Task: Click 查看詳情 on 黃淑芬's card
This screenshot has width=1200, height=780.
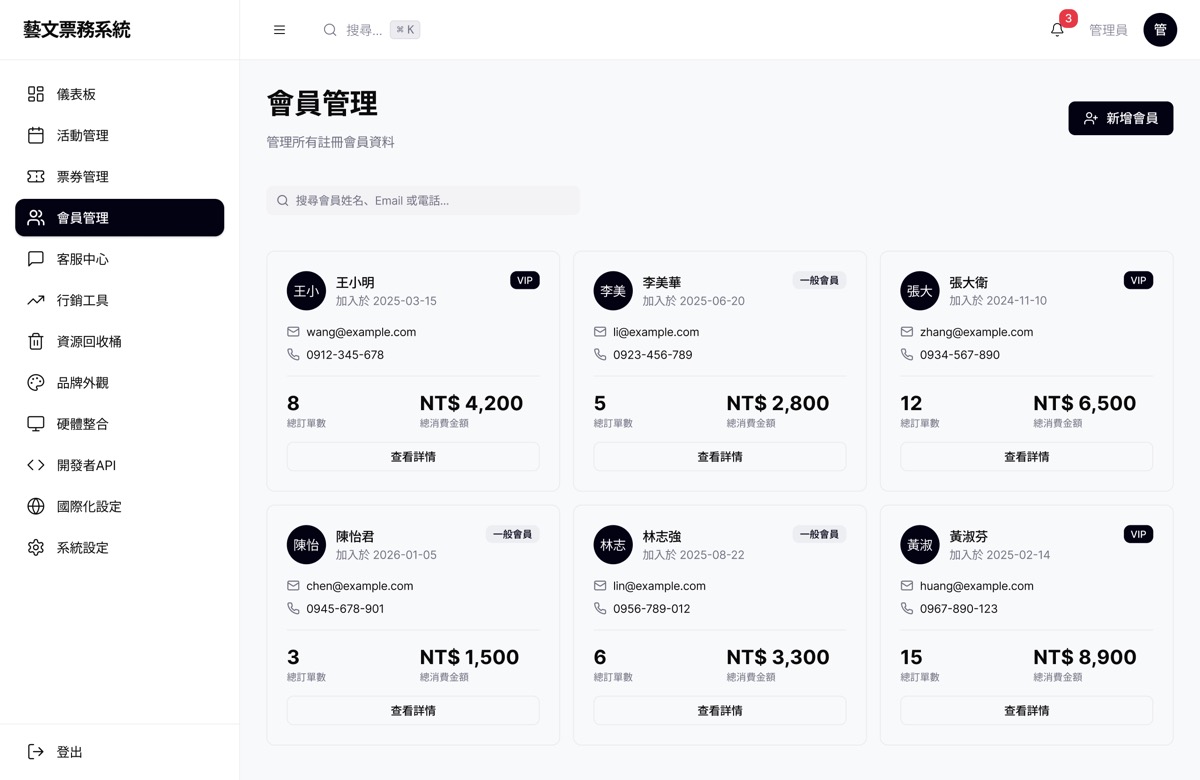Action: tap(1026, 710)
